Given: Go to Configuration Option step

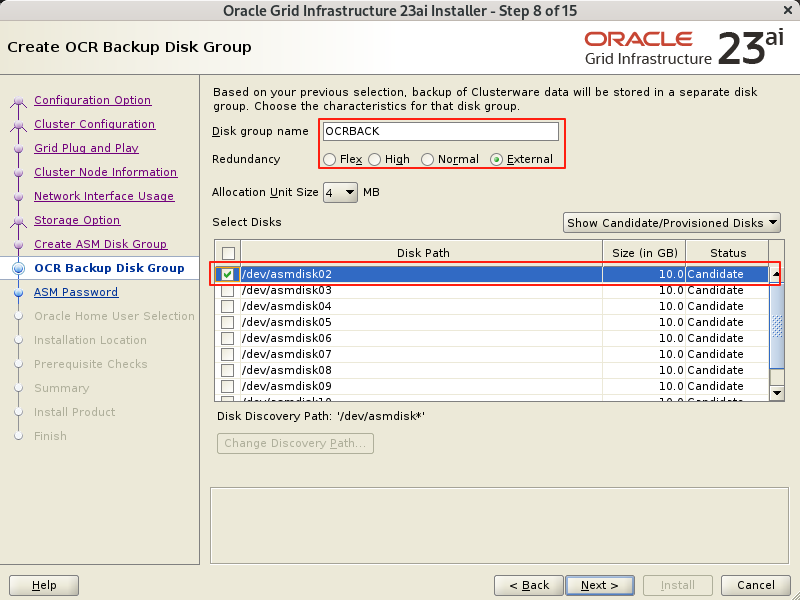Looking at the screenshot, I should coord(92,100).
